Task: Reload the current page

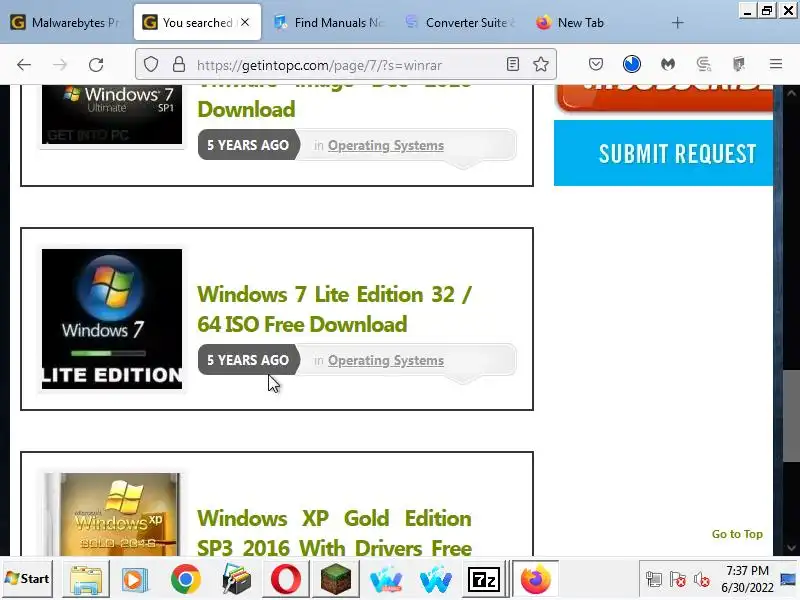Action: [x=96, y=65]
